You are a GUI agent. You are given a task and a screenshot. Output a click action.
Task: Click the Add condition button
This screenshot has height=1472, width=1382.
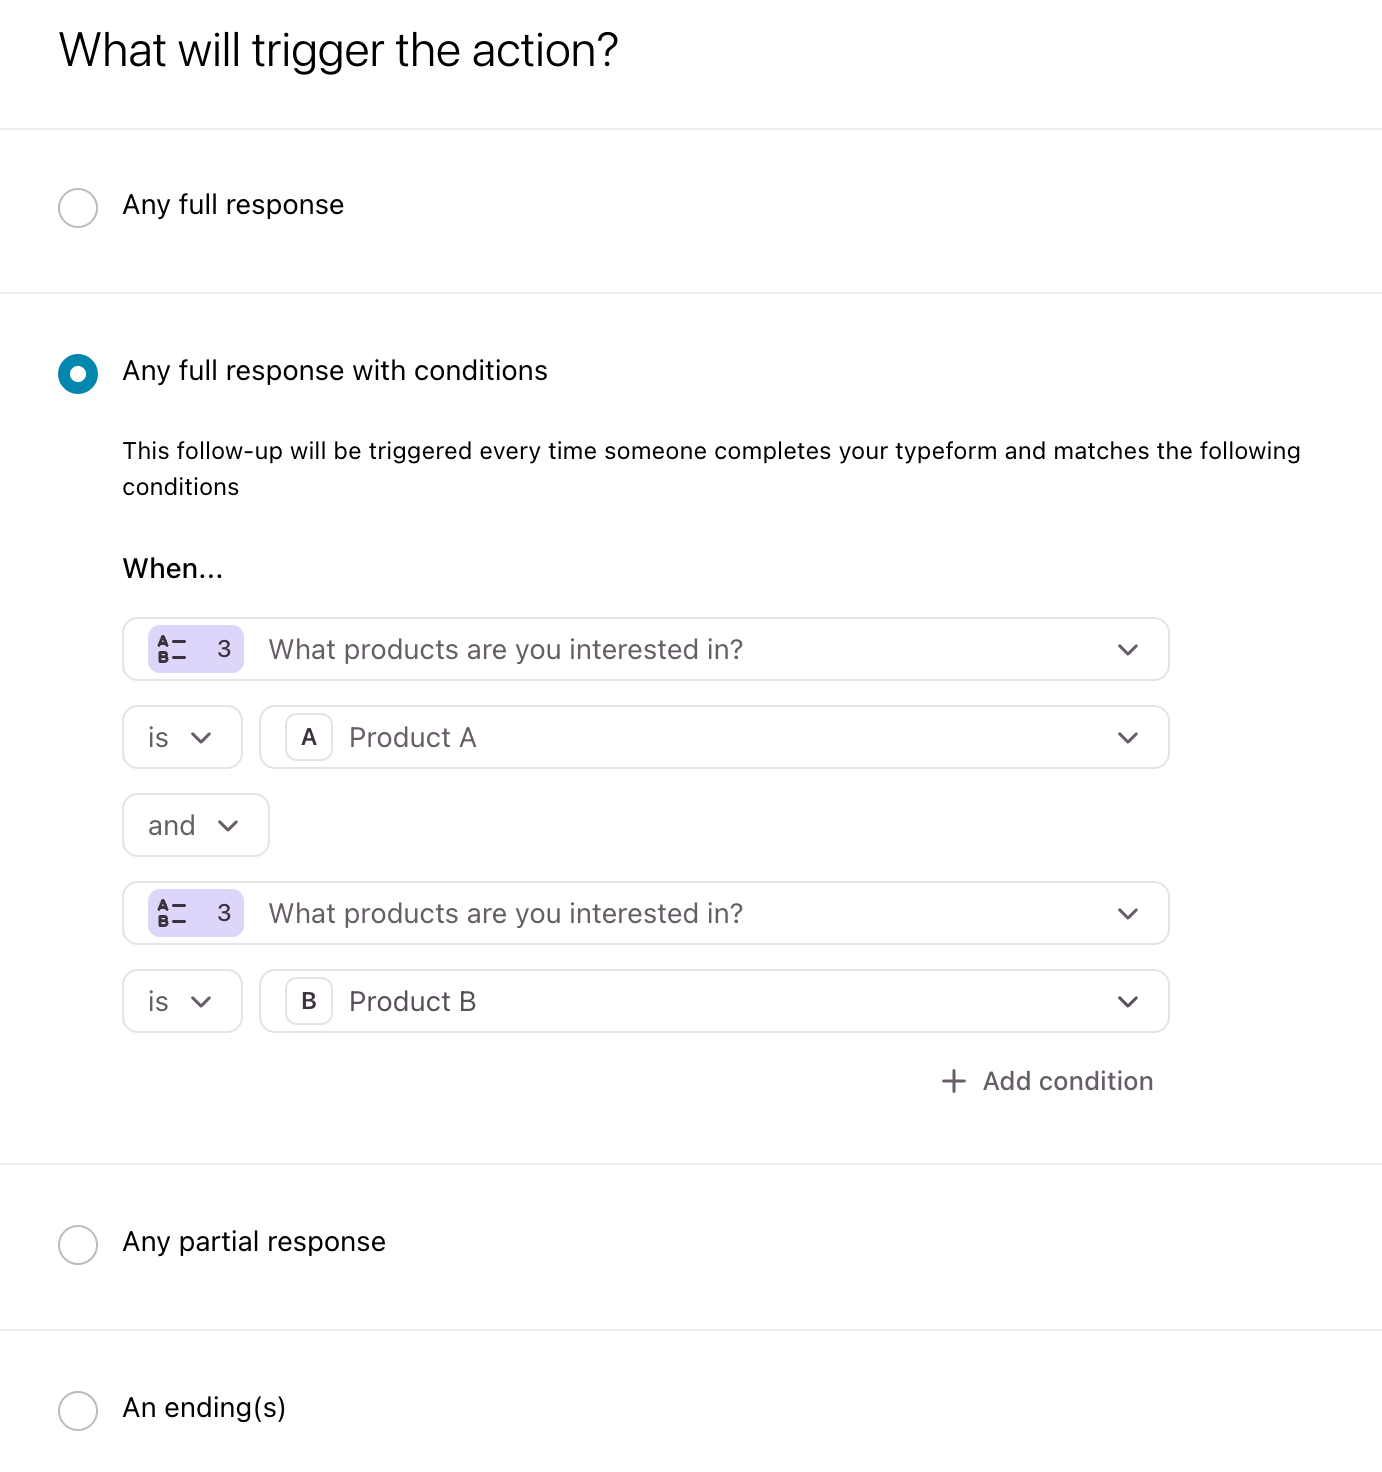(1047, 1081)
